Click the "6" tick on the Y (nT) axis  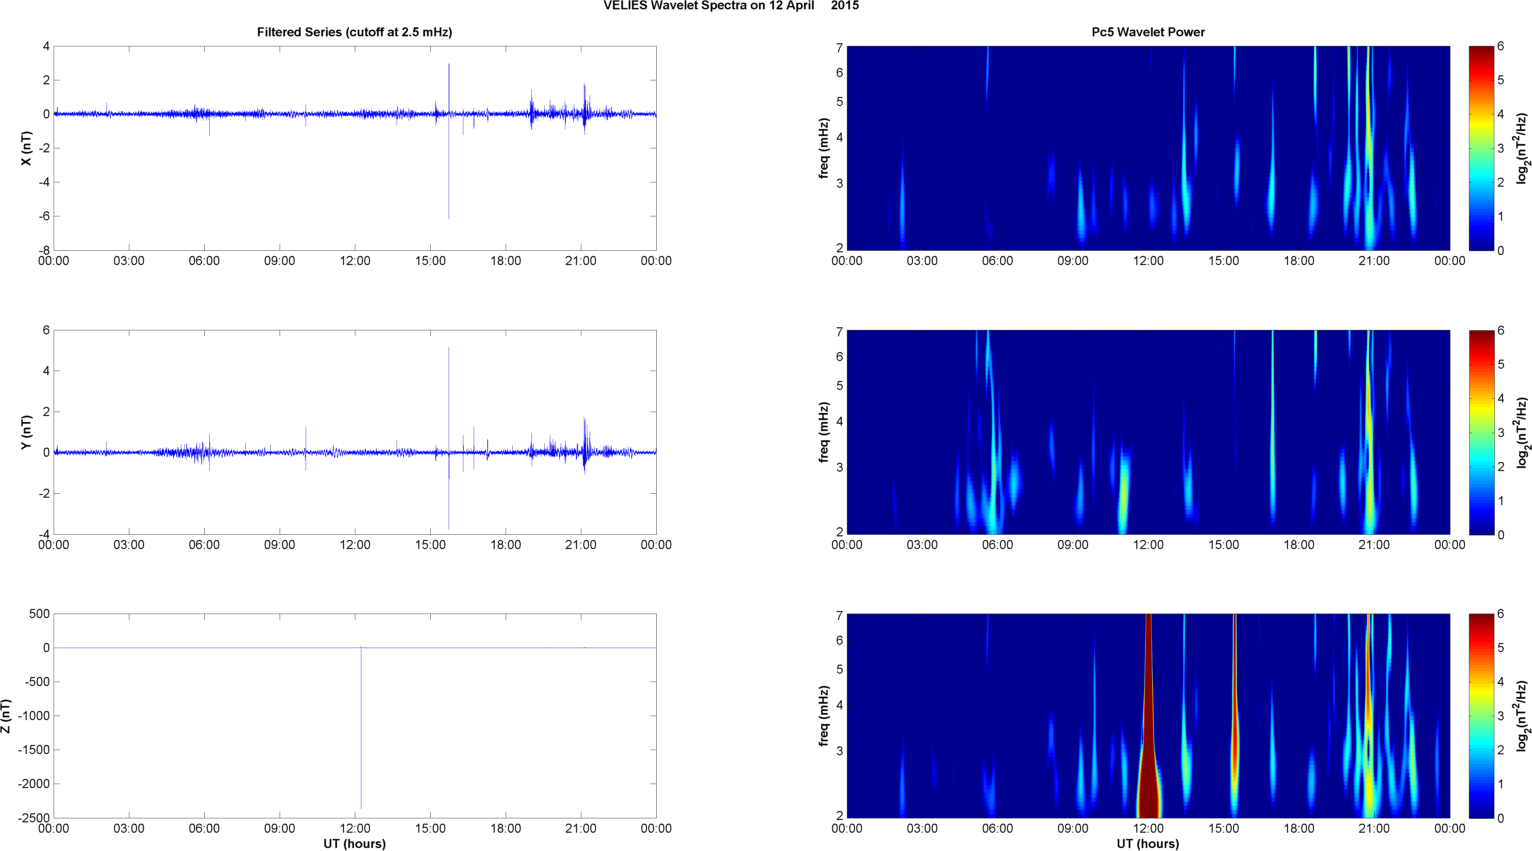(x=46, y=330)
